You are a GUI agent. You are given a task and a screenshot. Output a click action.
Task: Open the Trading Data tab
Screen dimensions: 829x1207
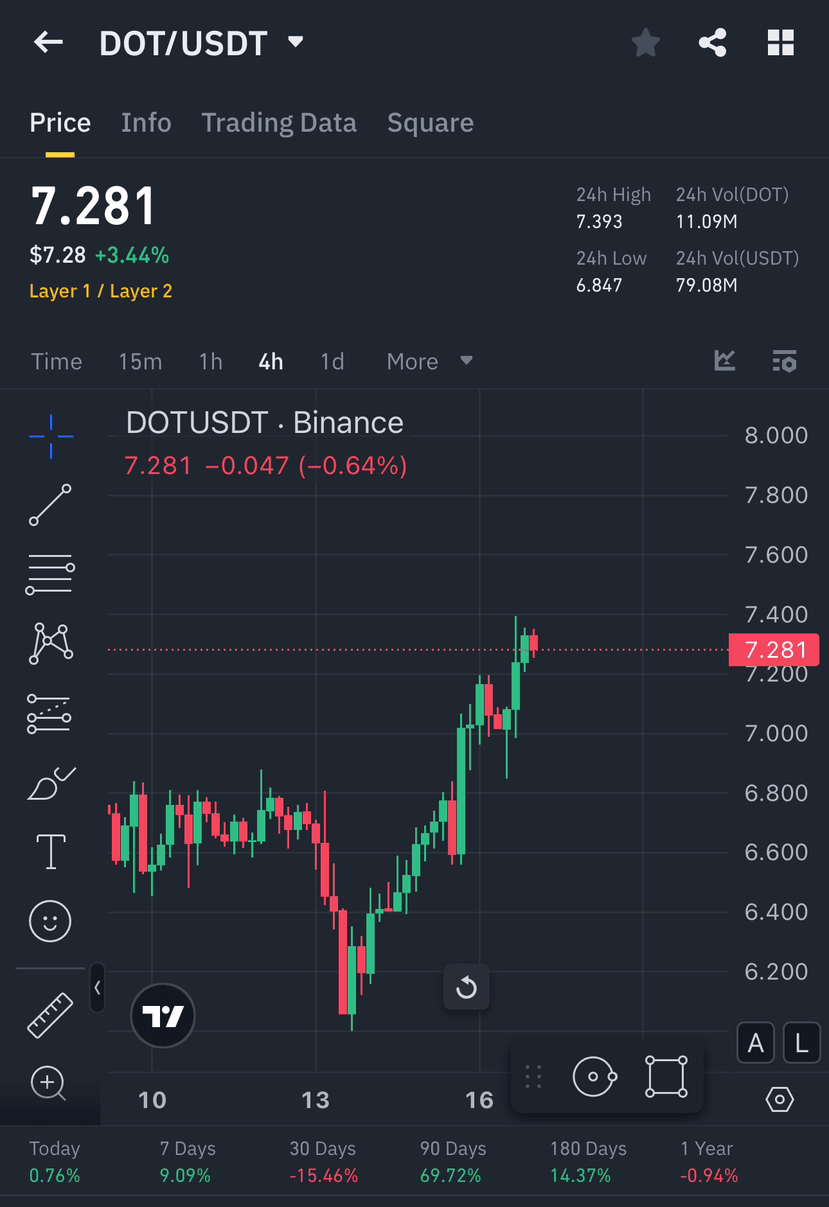[279, 123]
